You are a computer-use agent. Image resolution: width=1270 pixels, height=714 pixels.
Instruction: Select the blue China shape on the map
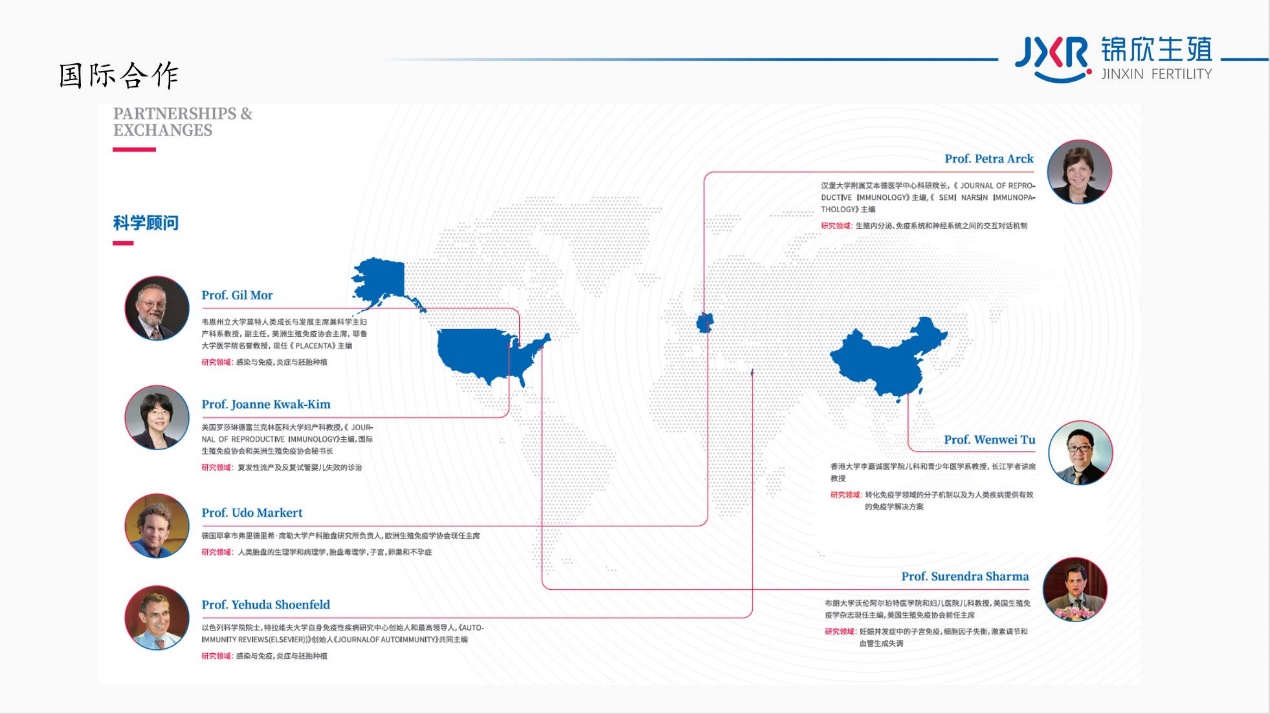889,362
